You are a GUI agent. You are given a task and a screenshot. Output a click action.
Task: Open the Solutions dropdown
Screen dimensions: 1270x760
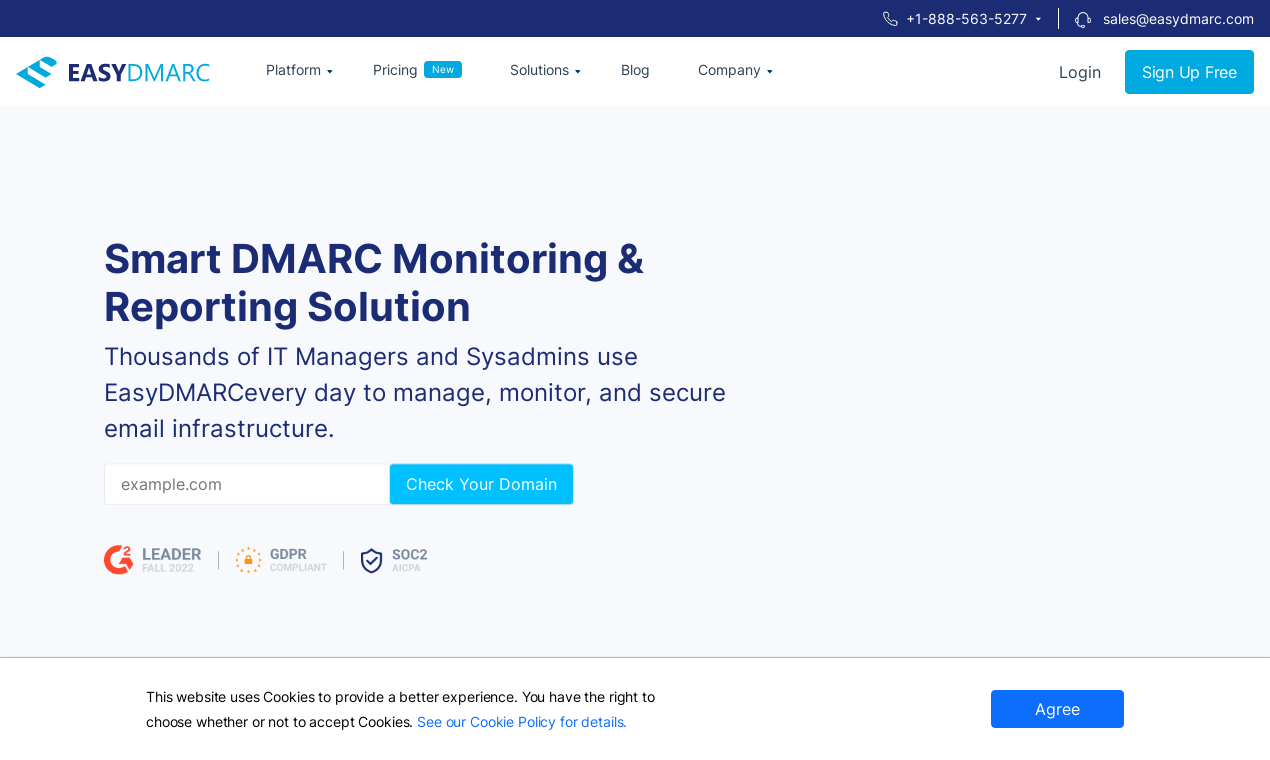click(543, 70)
